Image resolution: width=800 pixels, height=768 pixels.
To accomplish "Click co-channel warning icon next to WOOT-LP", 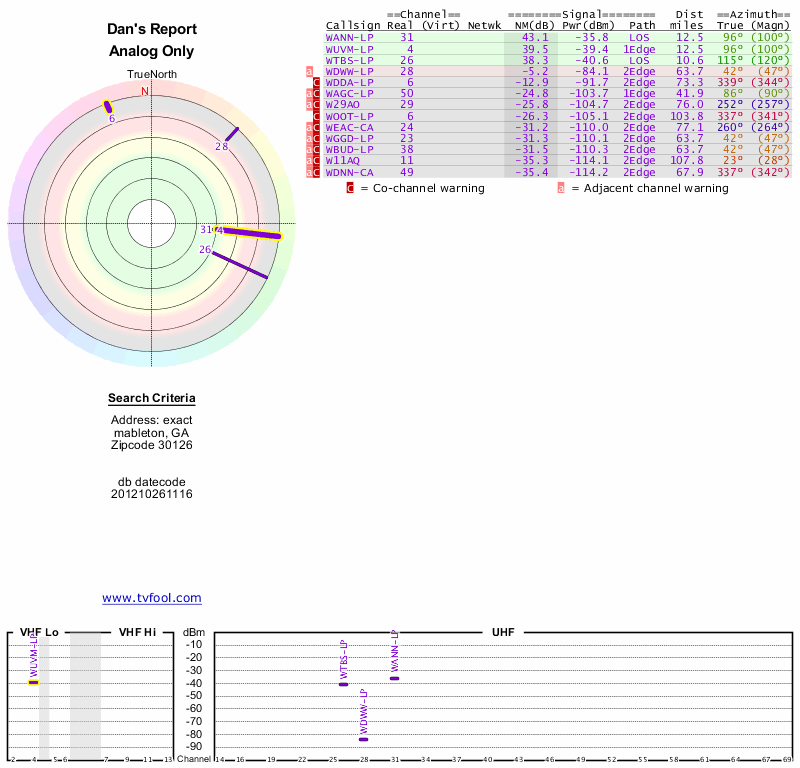I will click(x=317, y=117).
